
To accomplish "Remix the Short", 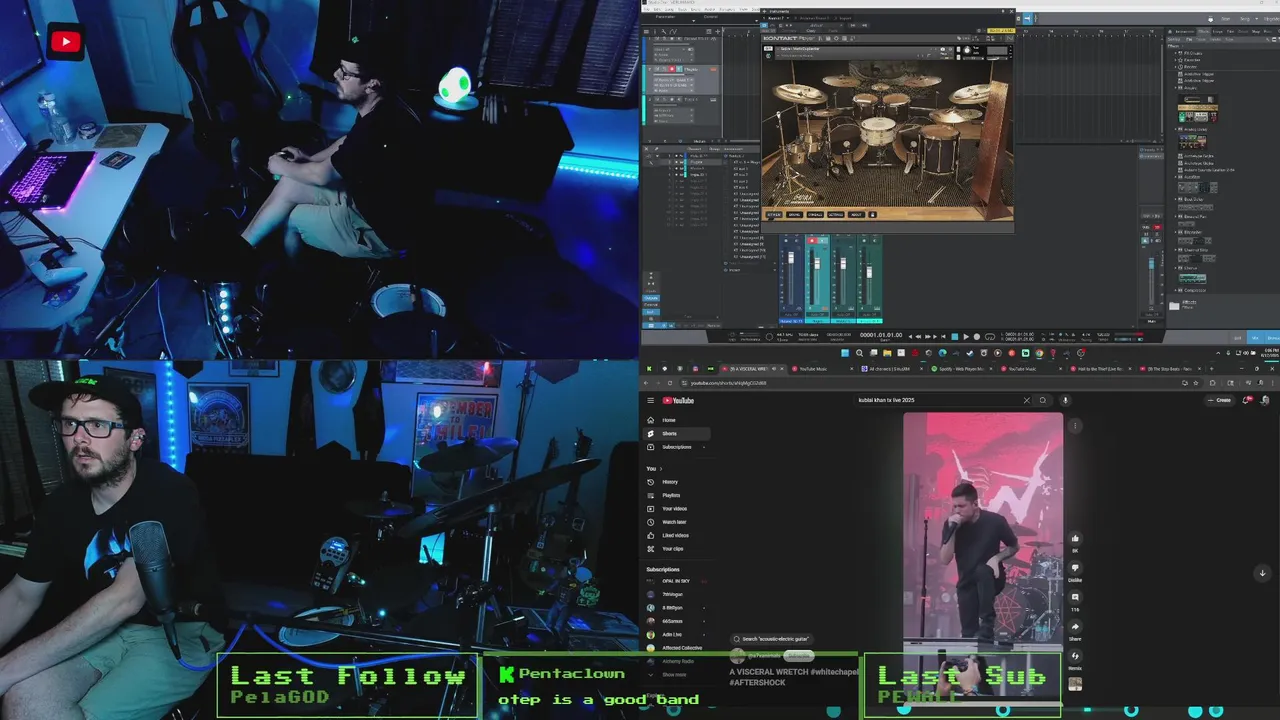I will 1075,656.
